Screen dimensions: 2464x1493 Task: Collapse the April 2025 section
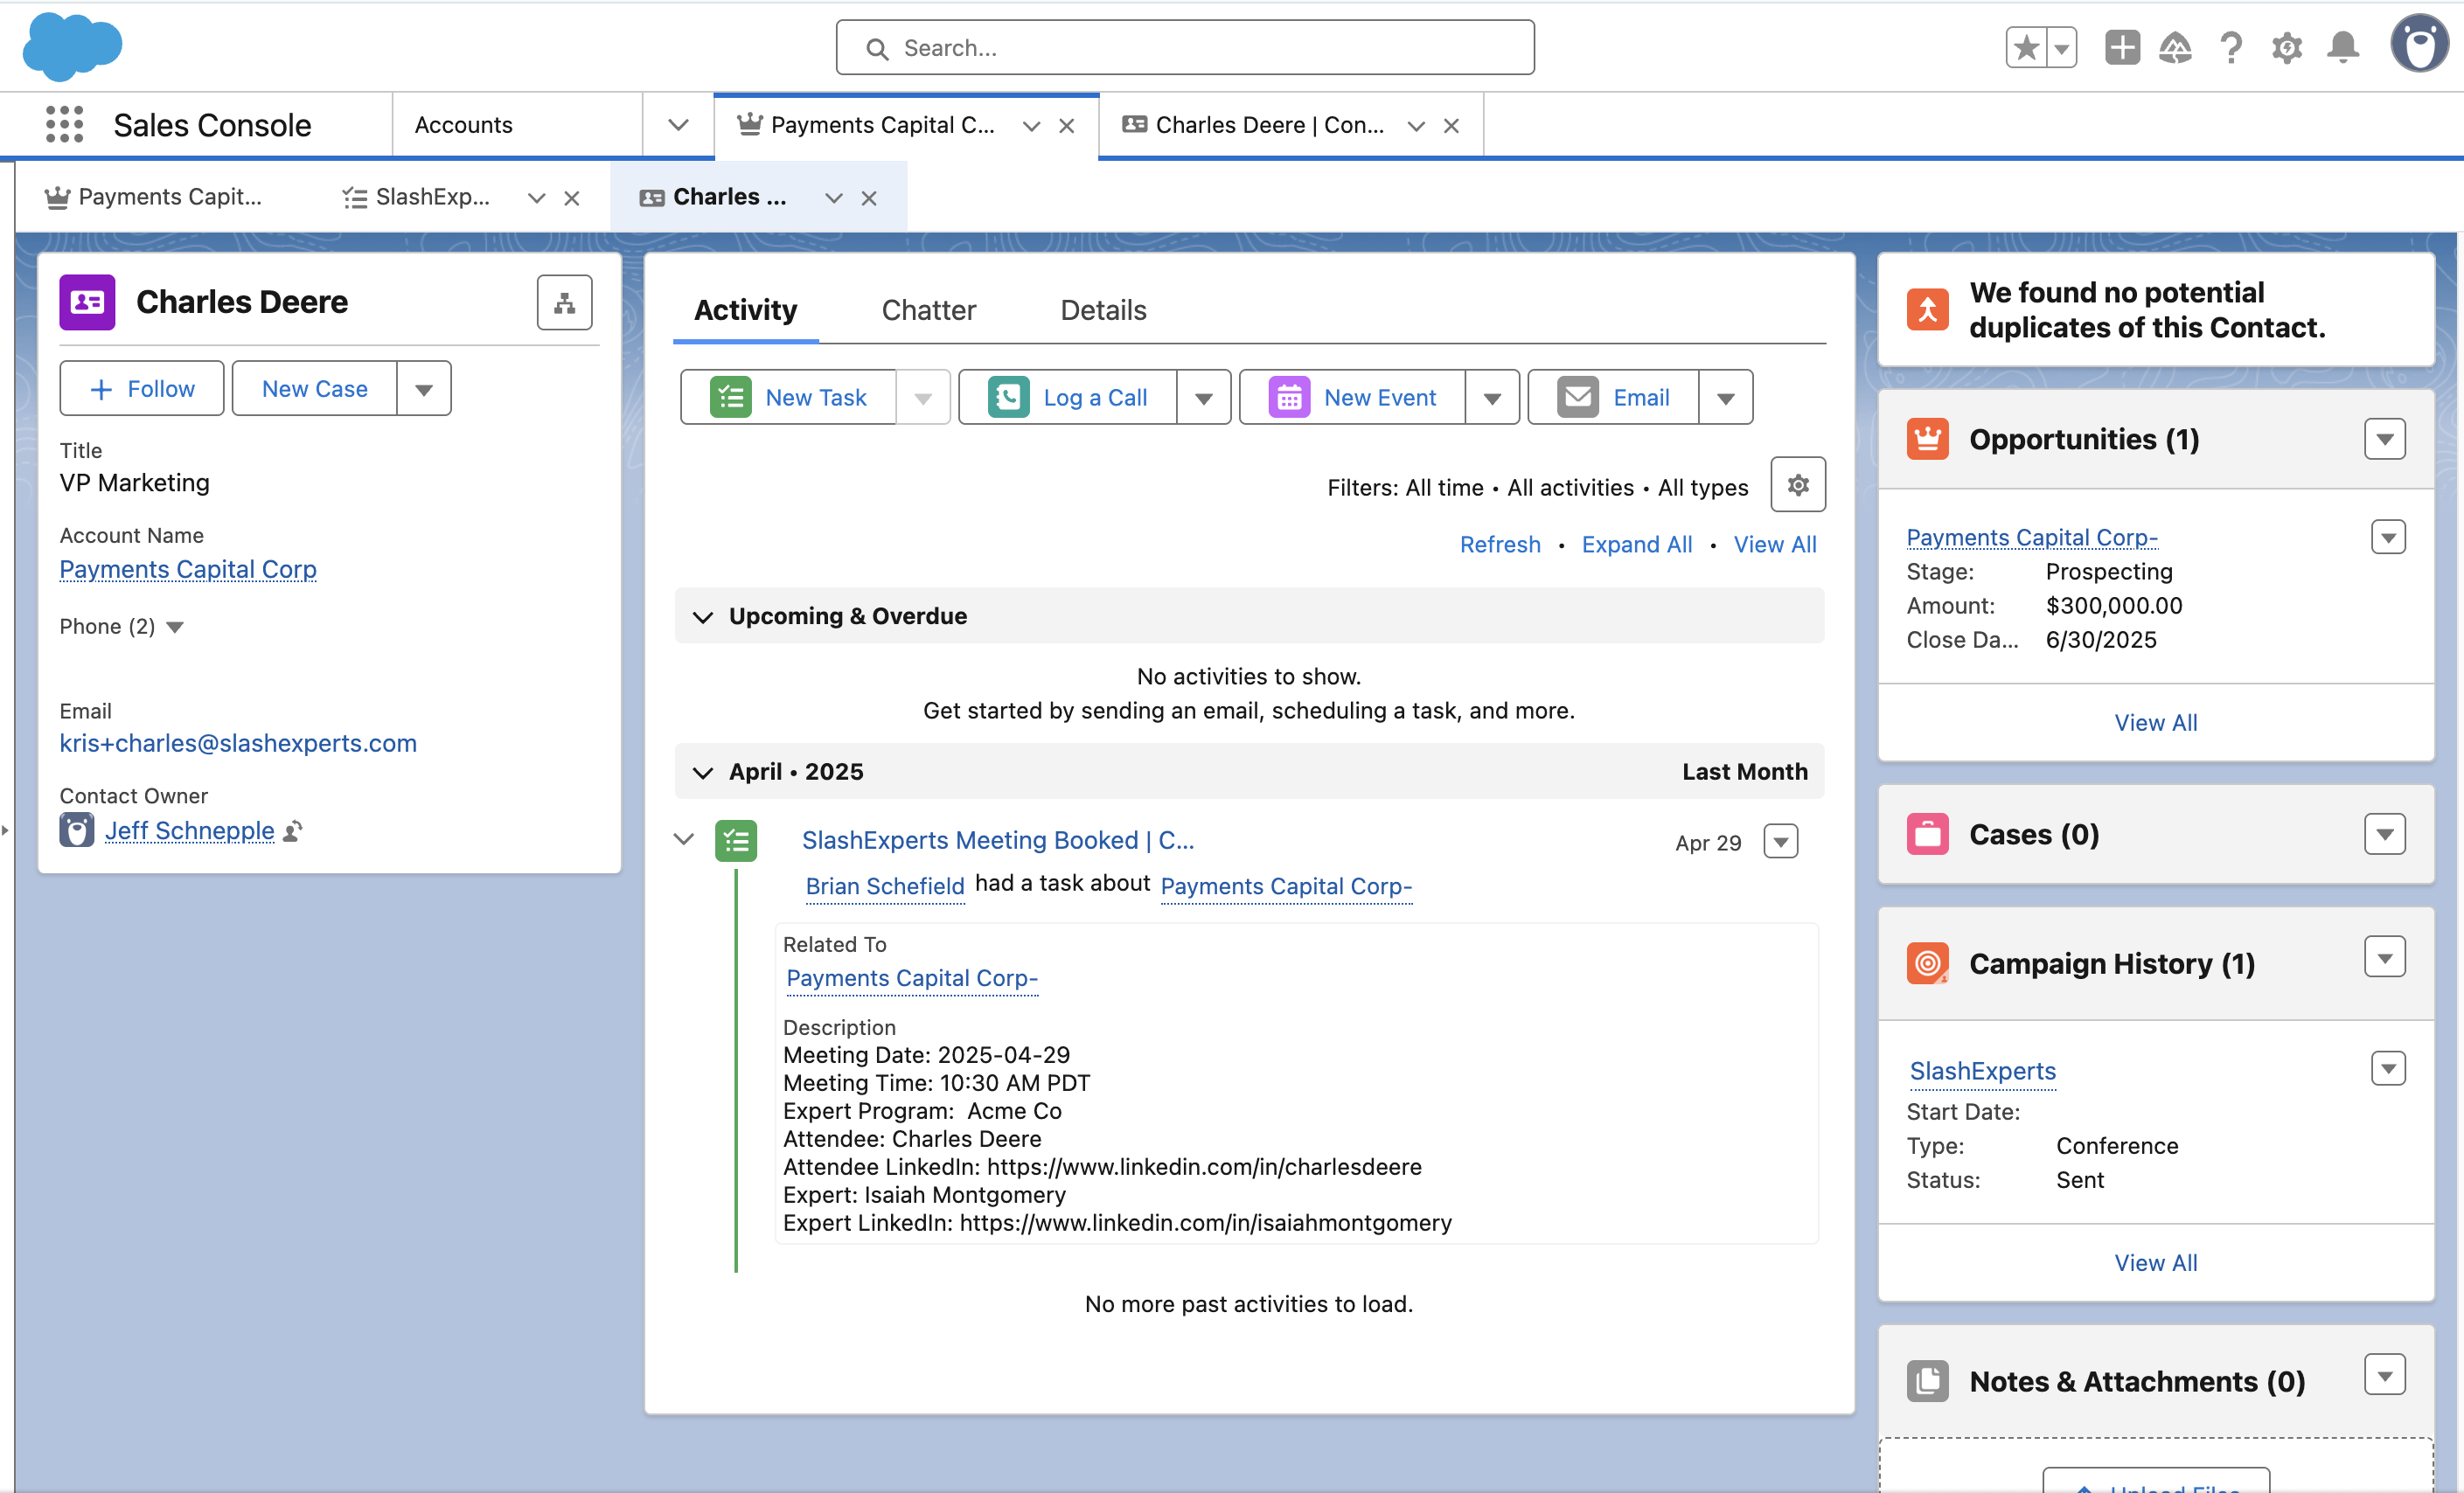click(x=703, y=772)
